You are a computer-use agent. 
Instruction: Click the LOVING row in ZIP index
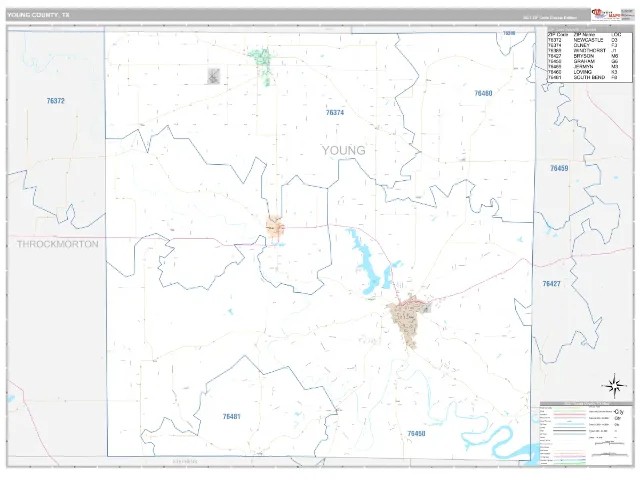[x=584, y=72]
